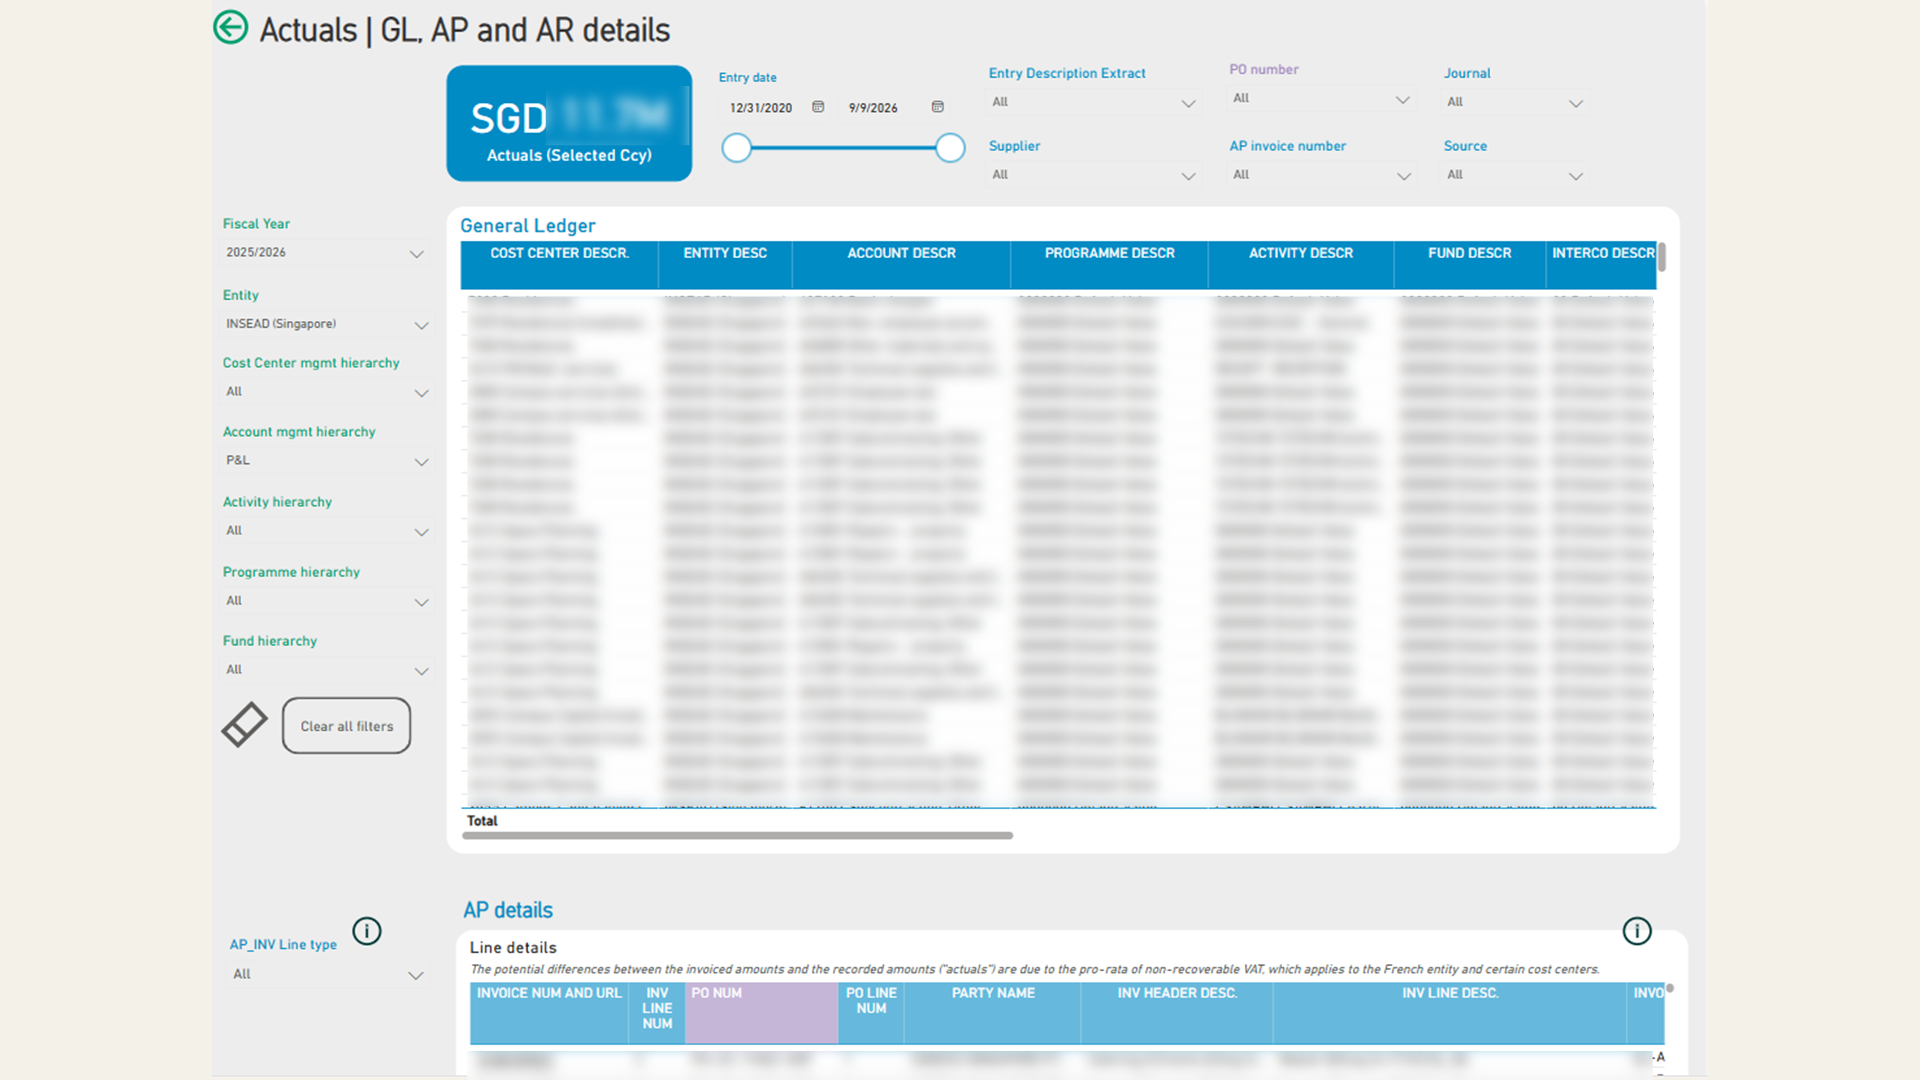
Task: Open the Supplier filter dropdown
Action: [x=1093, y=175]
